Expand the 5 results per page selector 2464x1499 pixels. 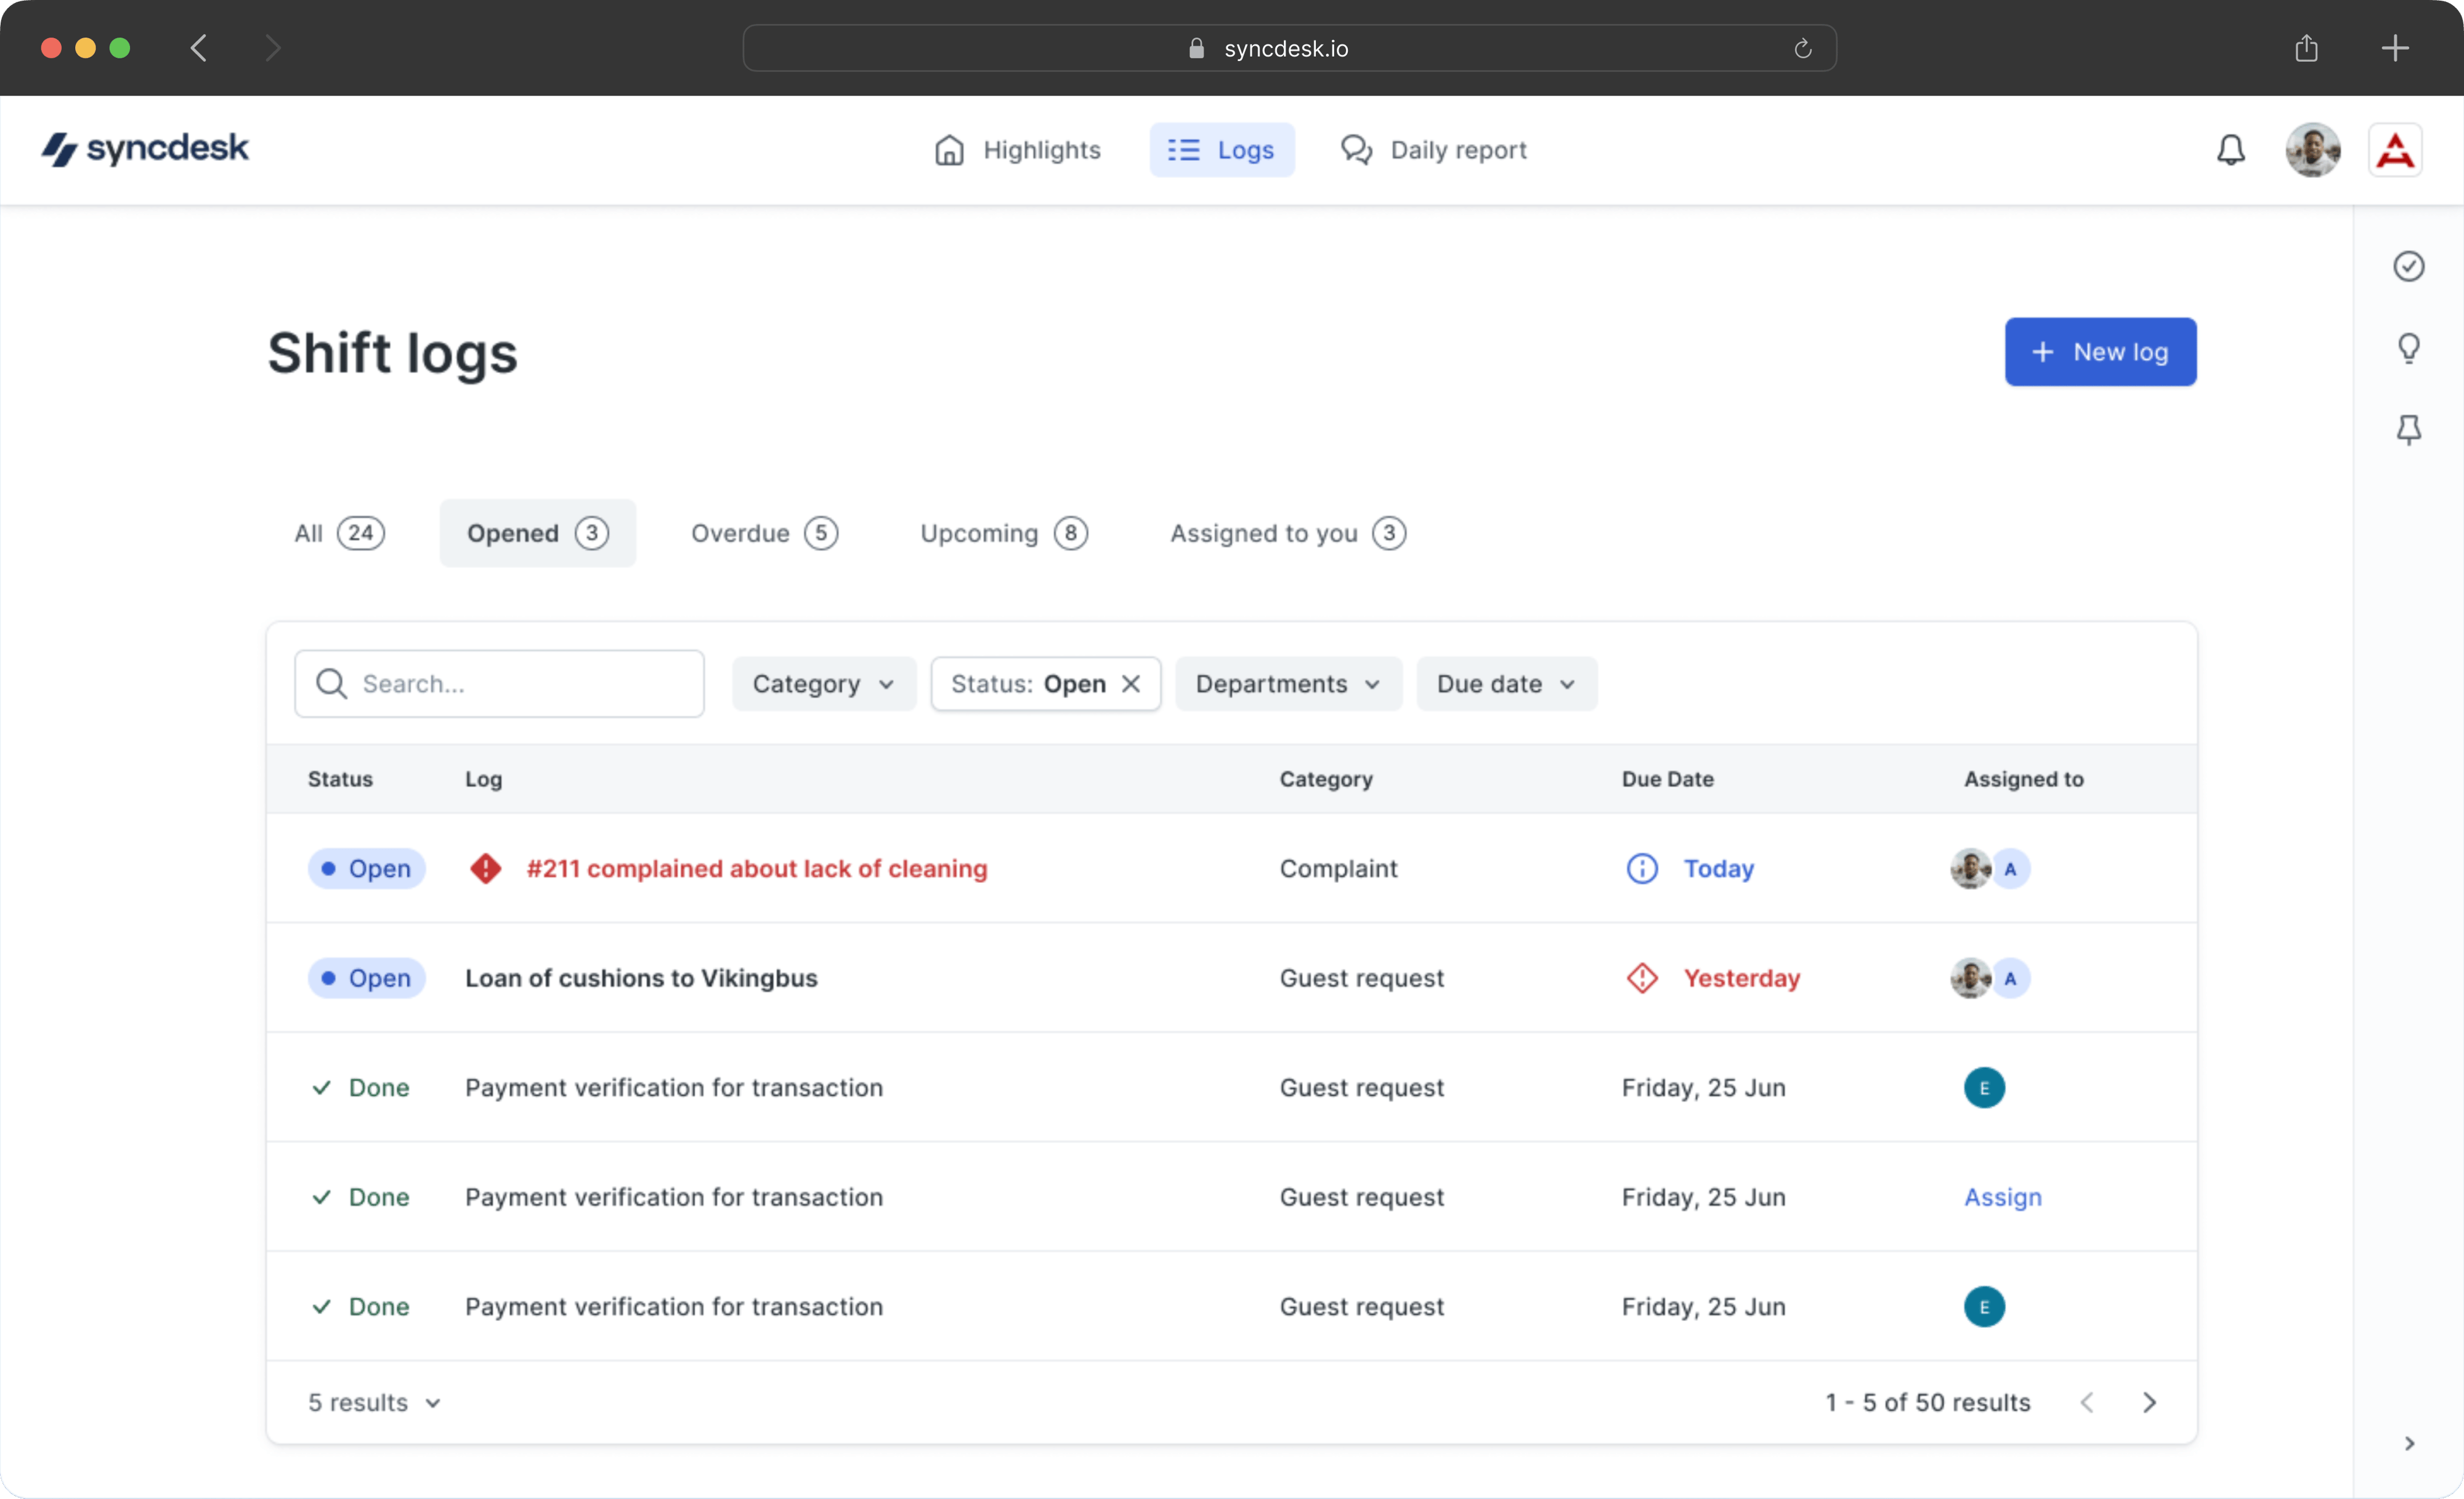pos(374,1402)
